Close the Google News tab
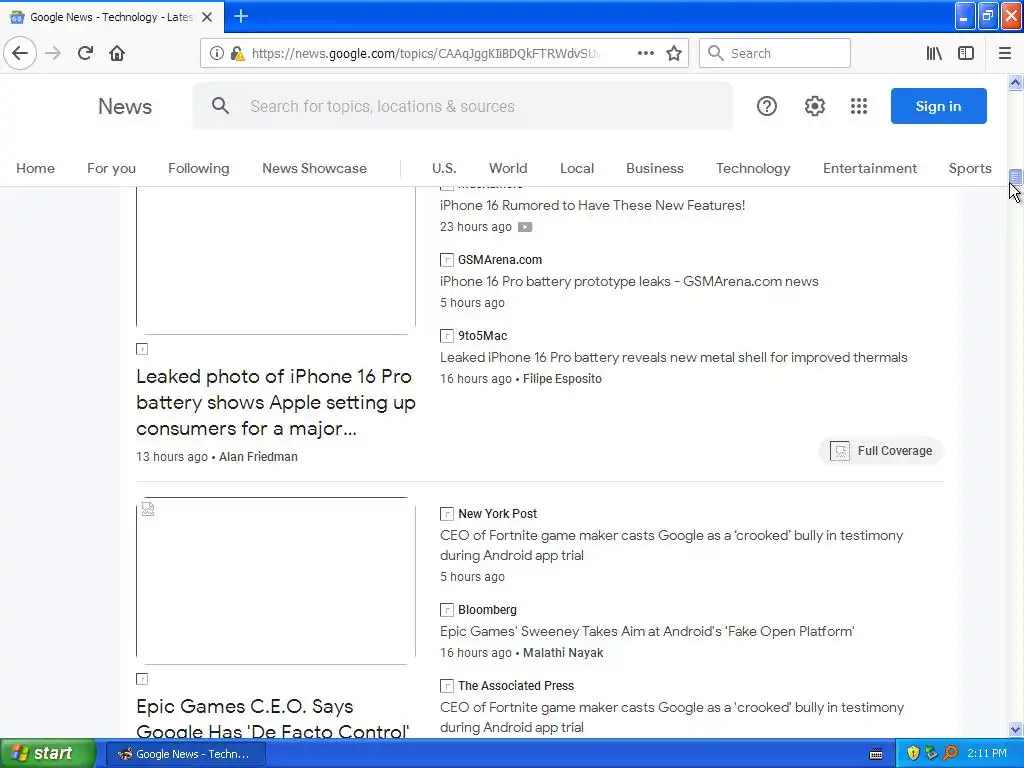Image resolution: width=1024 pixels, height=768 pixels. 207,17
